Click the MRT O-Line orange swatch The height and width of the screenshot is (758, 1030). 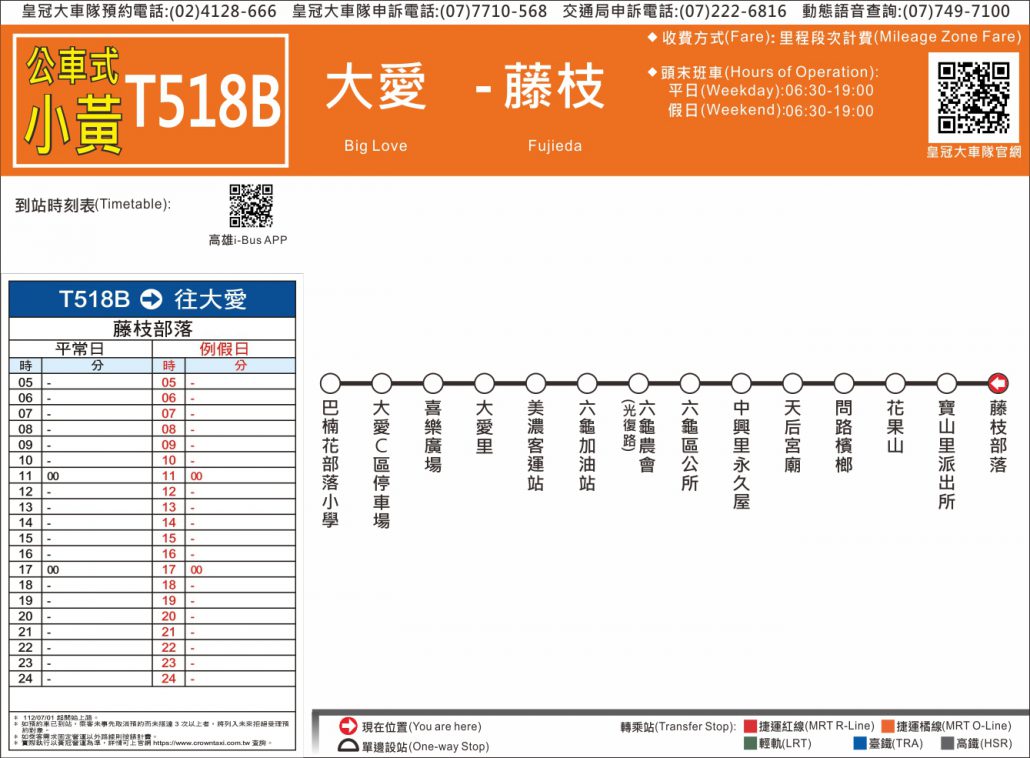[x=887, y=726]
